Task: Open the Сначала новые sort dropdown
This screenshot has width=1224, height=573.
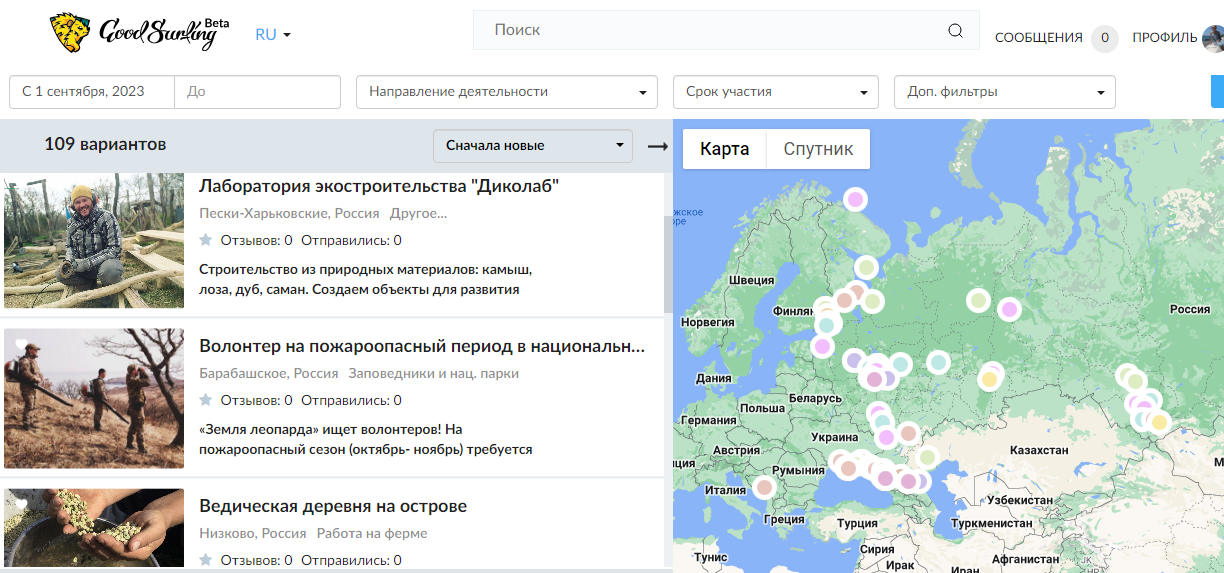Action: click(x=532, y=146)
